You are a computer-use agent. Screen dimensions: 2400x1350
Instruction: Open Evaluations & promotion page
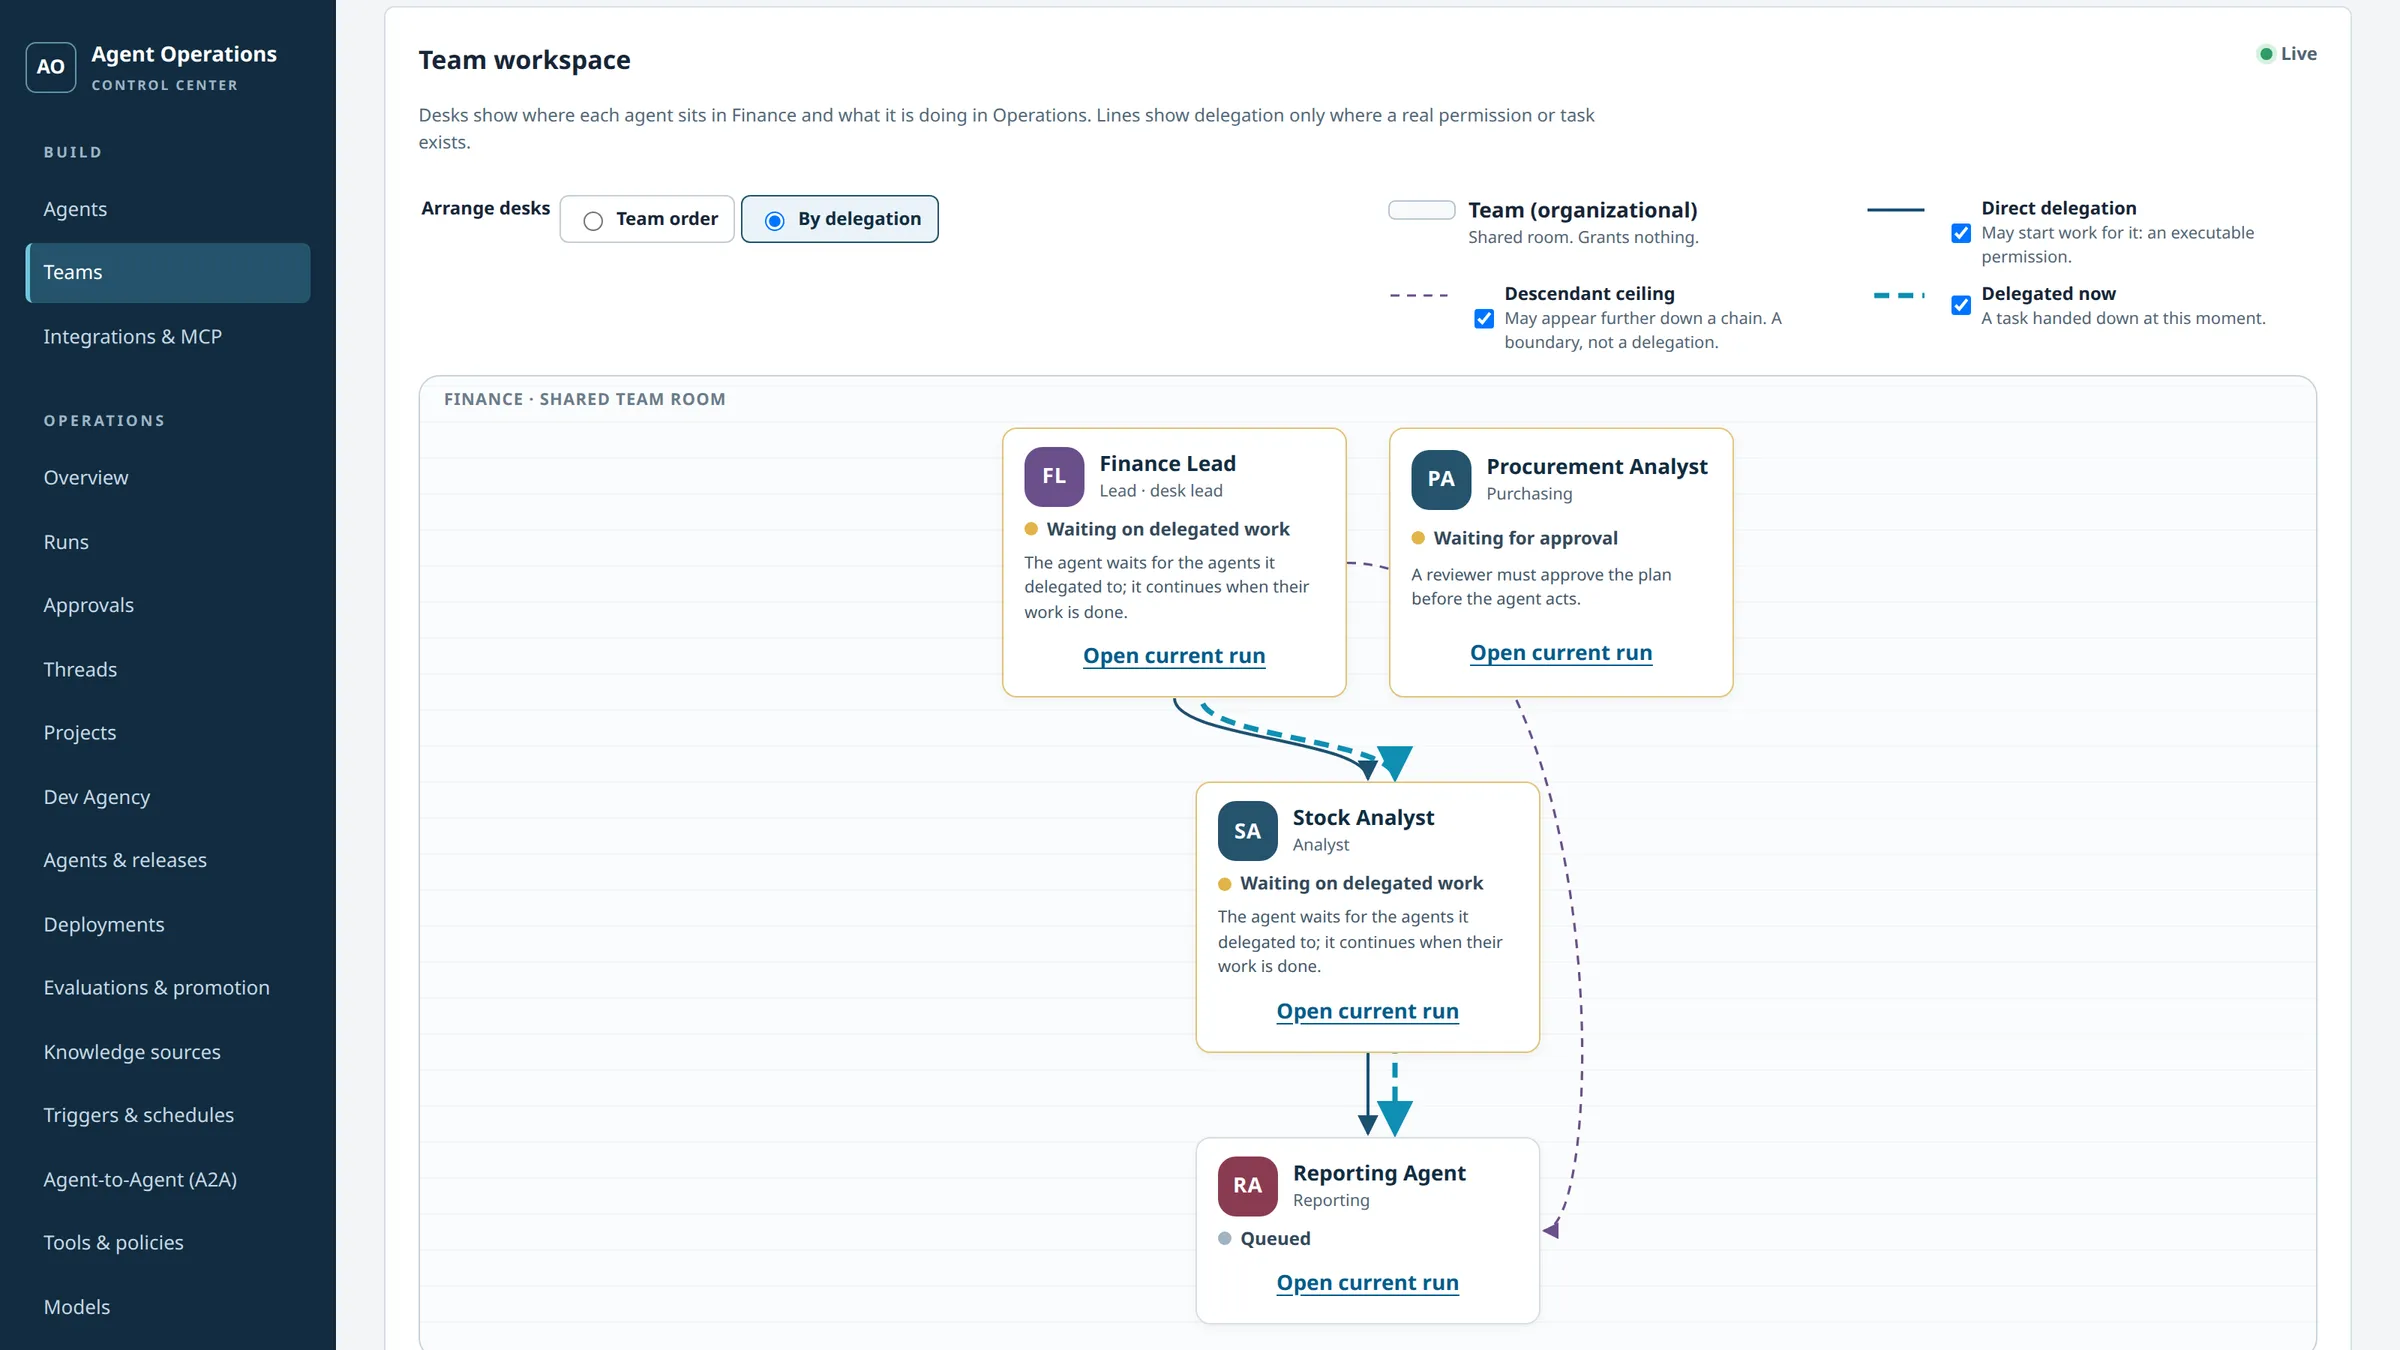pos(168,988)
